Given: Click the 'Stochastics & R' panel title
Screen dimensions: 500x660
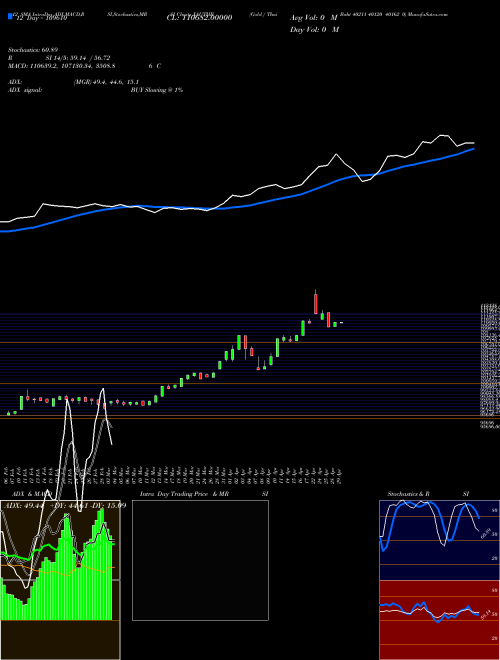Looking at the screenshot, I should coord(409,494).
